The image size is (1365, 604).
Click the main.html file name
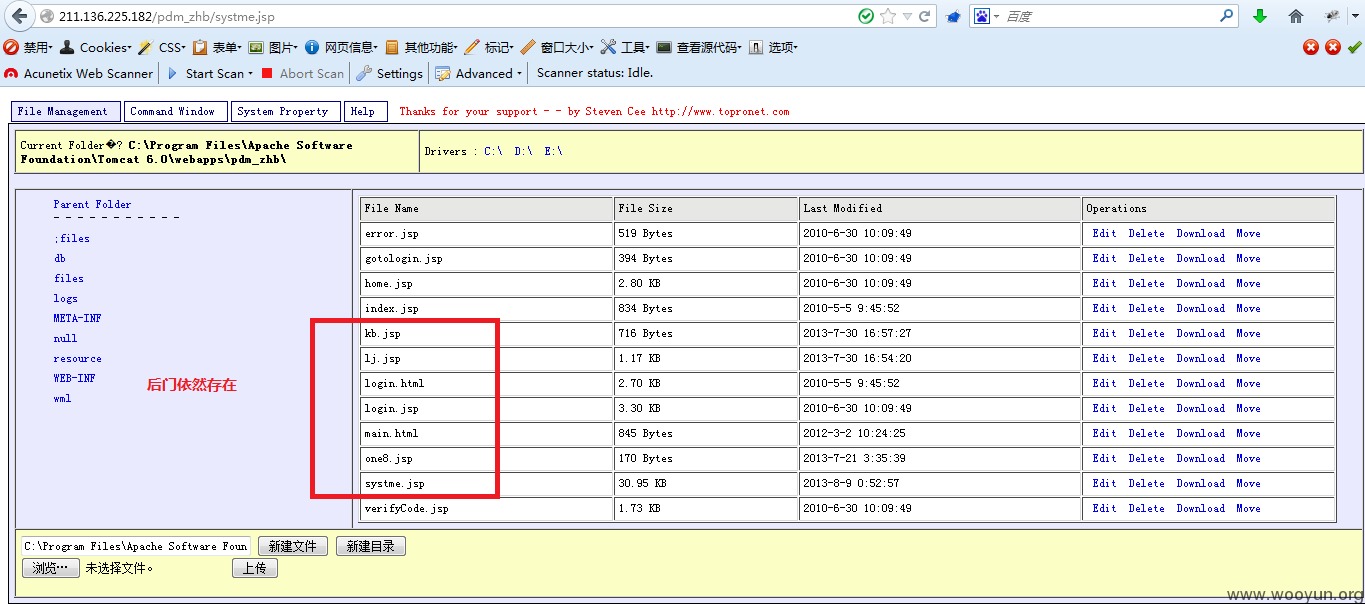(x=391, y=433)
